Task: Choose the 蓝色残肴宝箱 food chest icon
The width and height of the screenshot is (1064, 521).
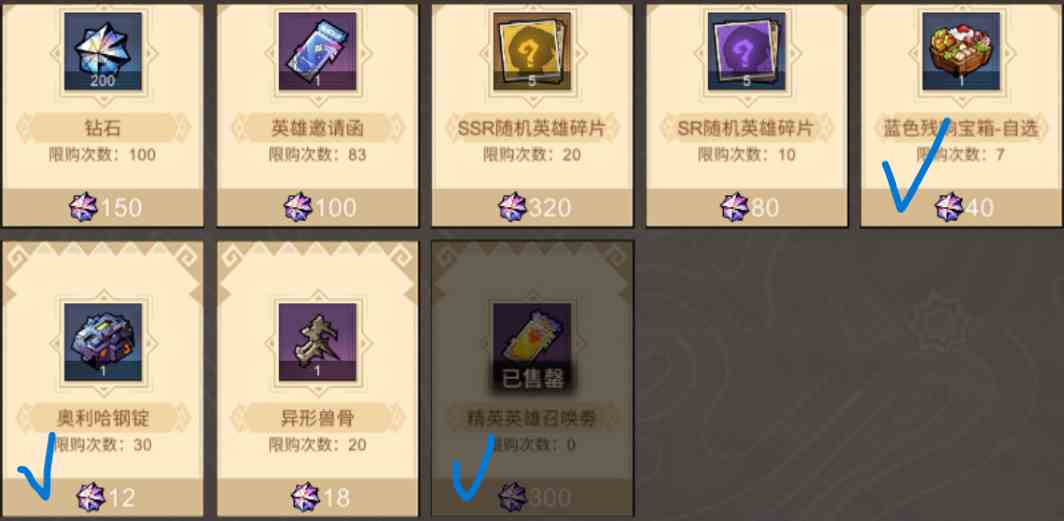Action: (961, 52)
